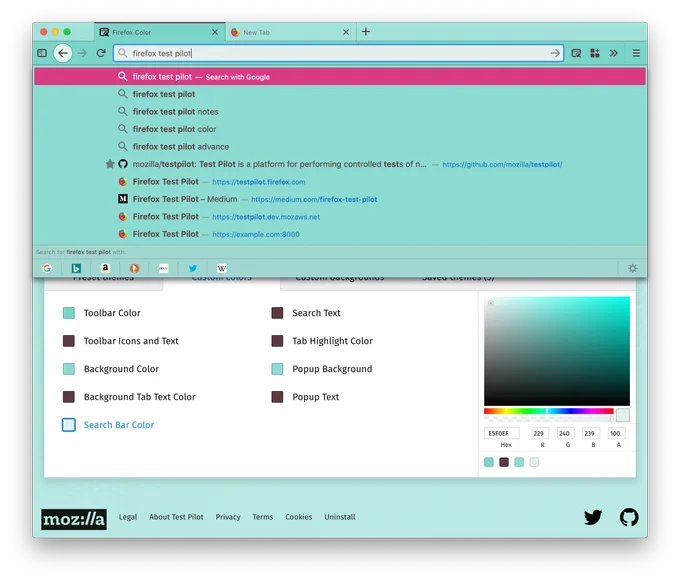Screen dimensions: 680x581
Task: Select the Popup Text swatch
Action: point(277,397)
